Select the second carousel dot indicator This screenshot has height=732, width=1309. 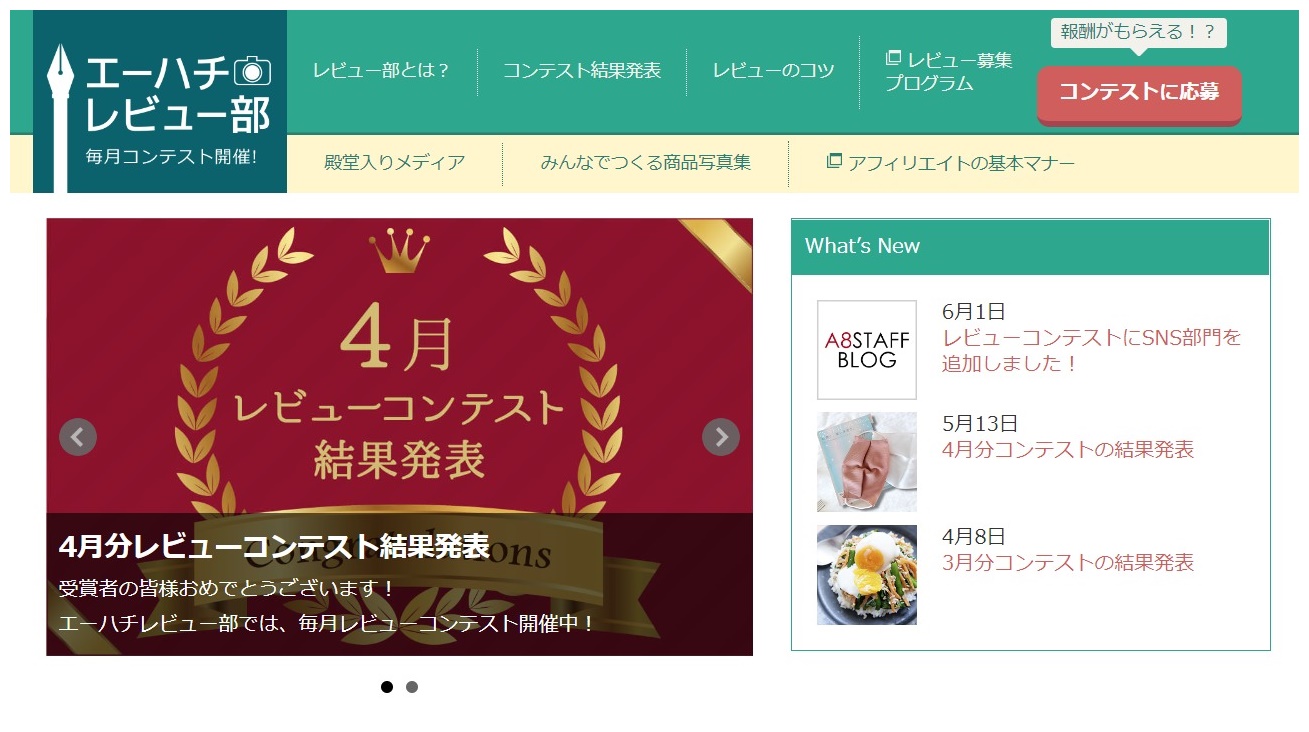tap(412, 687)
